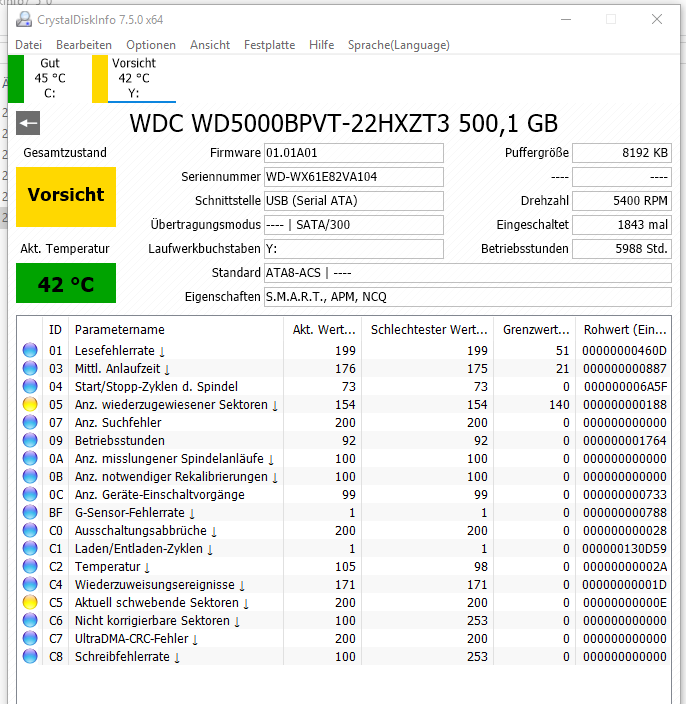Click status circle for Lesefehlerrate row

coord(30,350)
